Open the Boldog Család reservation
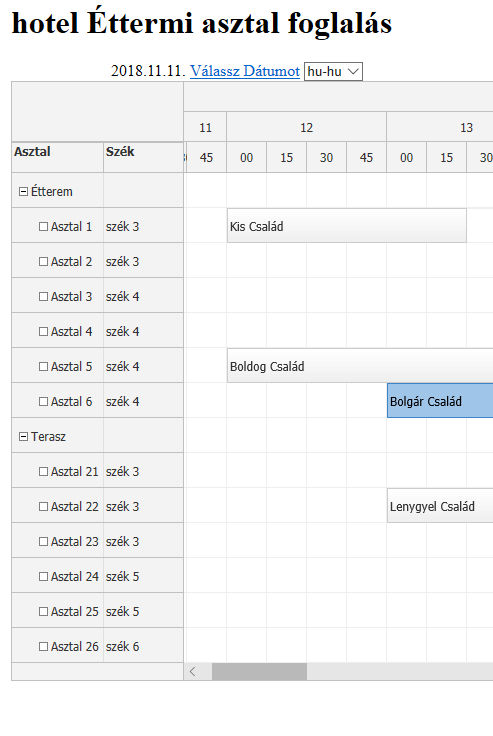 (360, 366)
